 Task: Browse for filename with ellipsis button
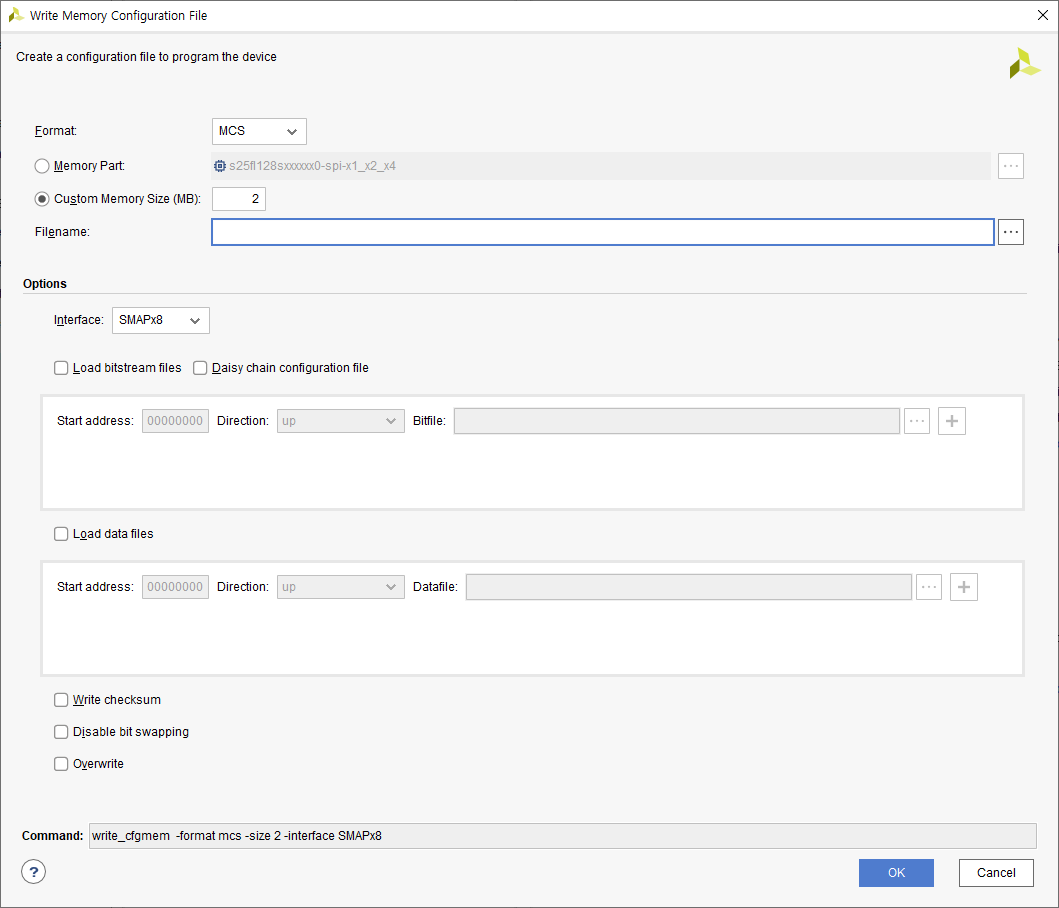coord(1010,232)
